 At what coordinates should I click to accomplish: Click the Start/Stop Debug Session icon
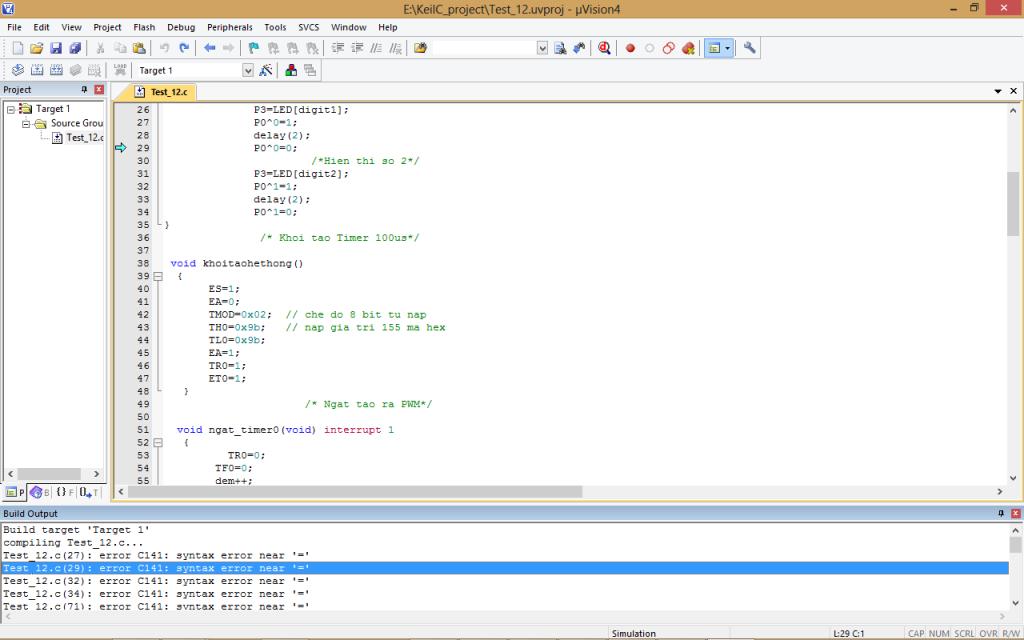(x=604, y=48)
